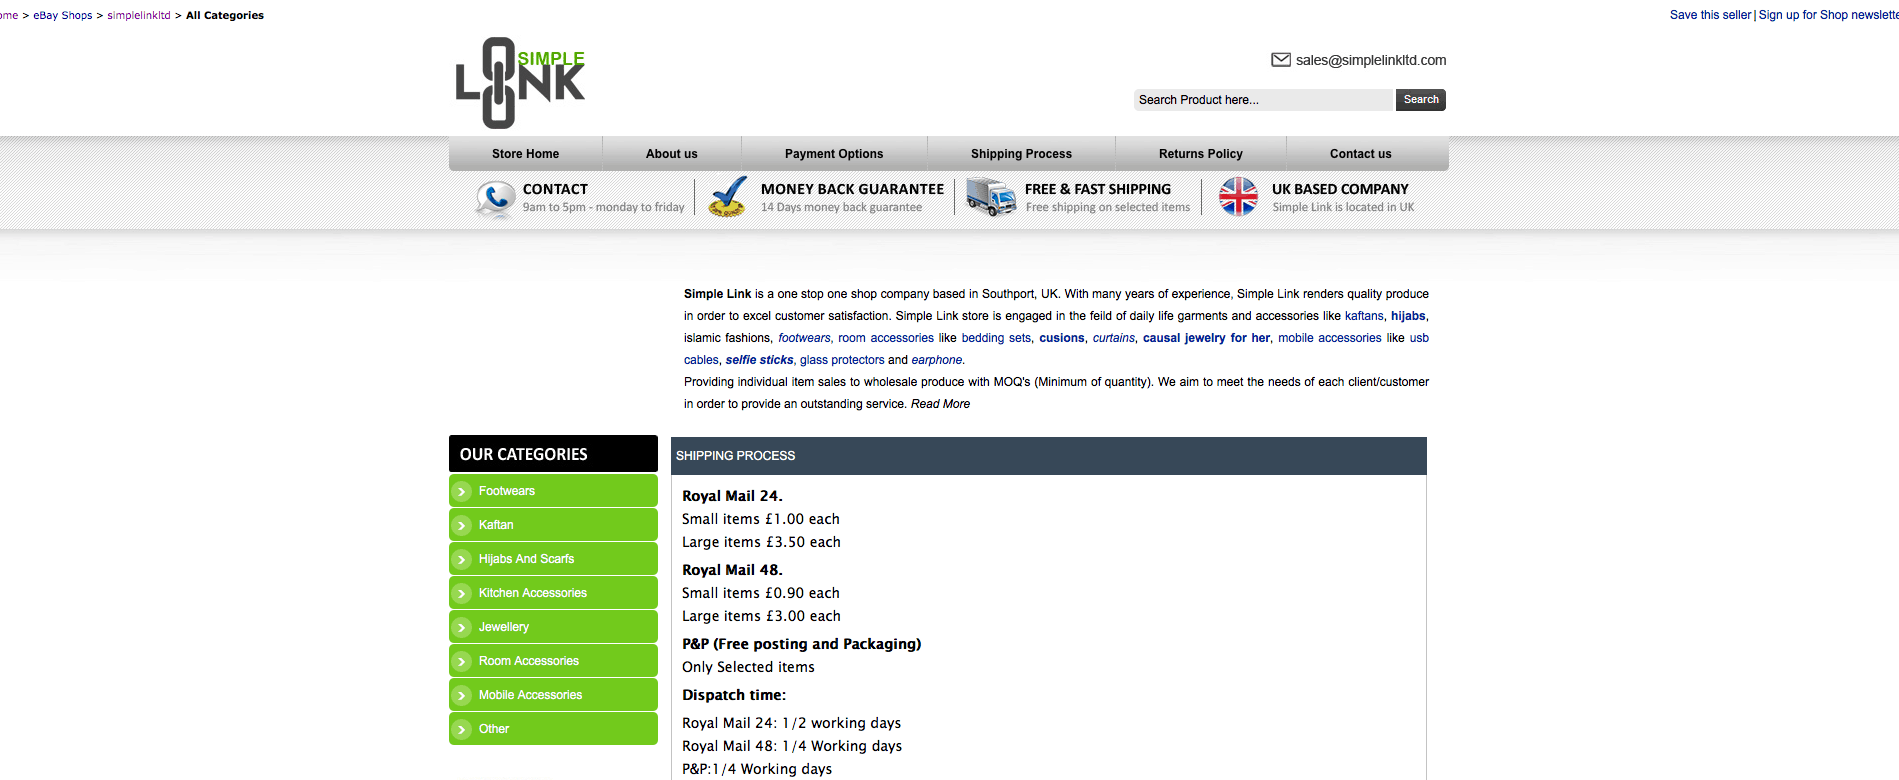Expand the Mobile Accessories category
Viewport: 1899px width, 780px height.
click(x=530, y=695)
